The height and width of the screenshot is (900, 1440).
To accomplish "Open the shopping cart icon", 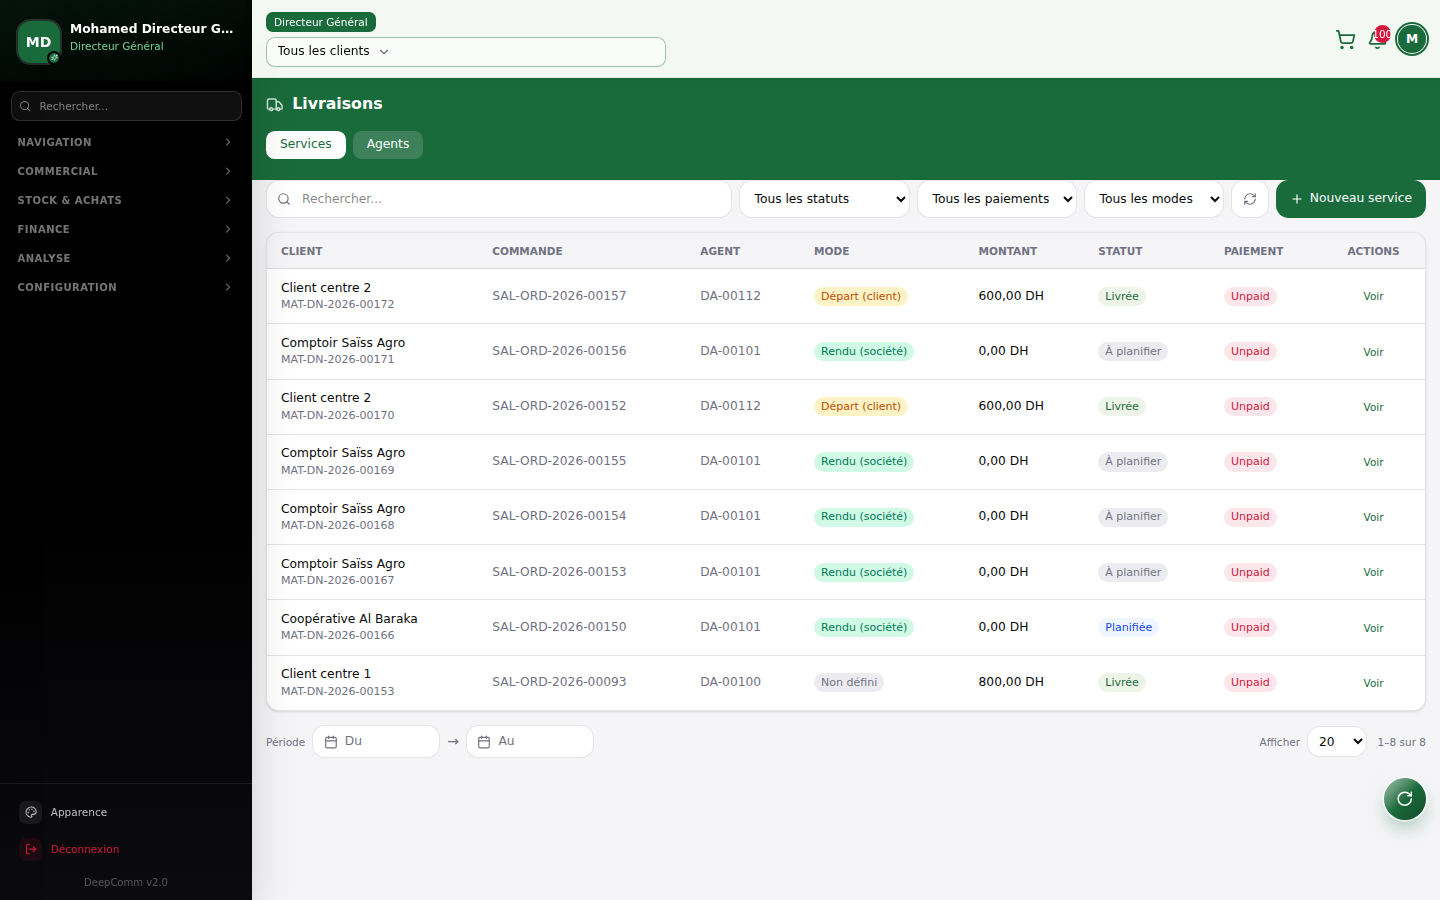I will click(1345, 40).
